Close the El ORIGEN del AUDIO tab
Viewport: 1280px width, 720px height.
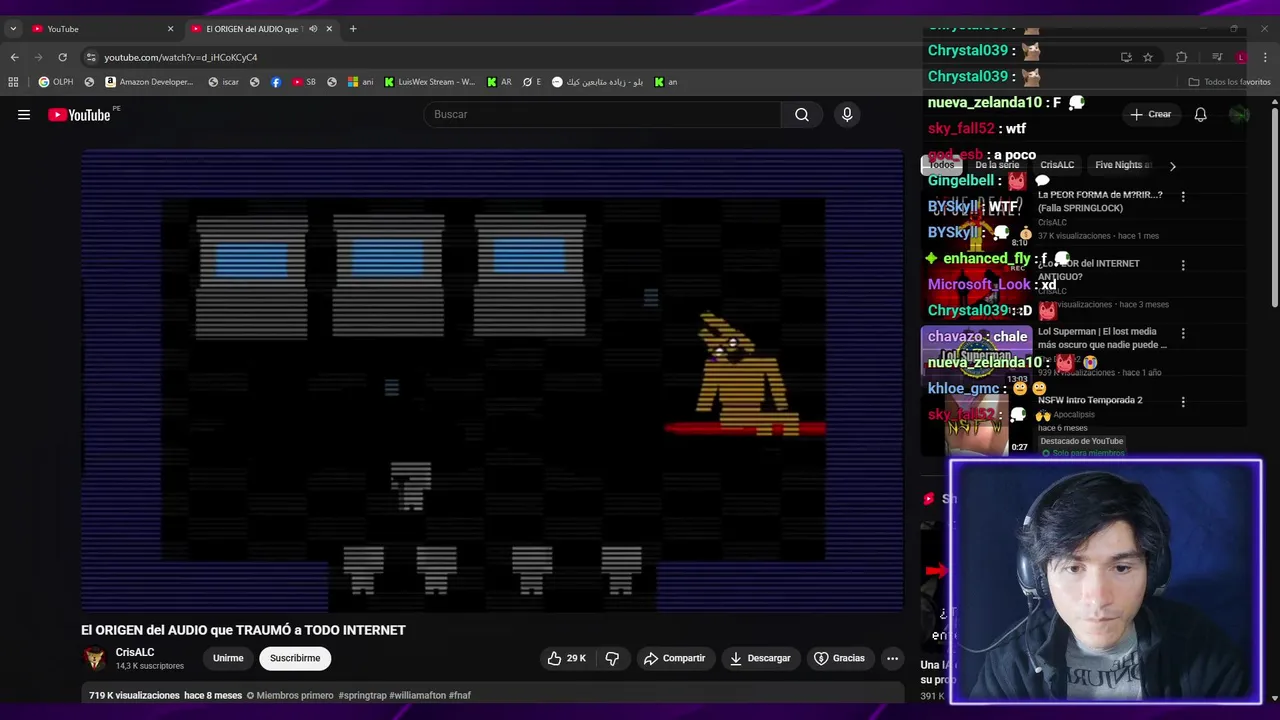point(329,29)
